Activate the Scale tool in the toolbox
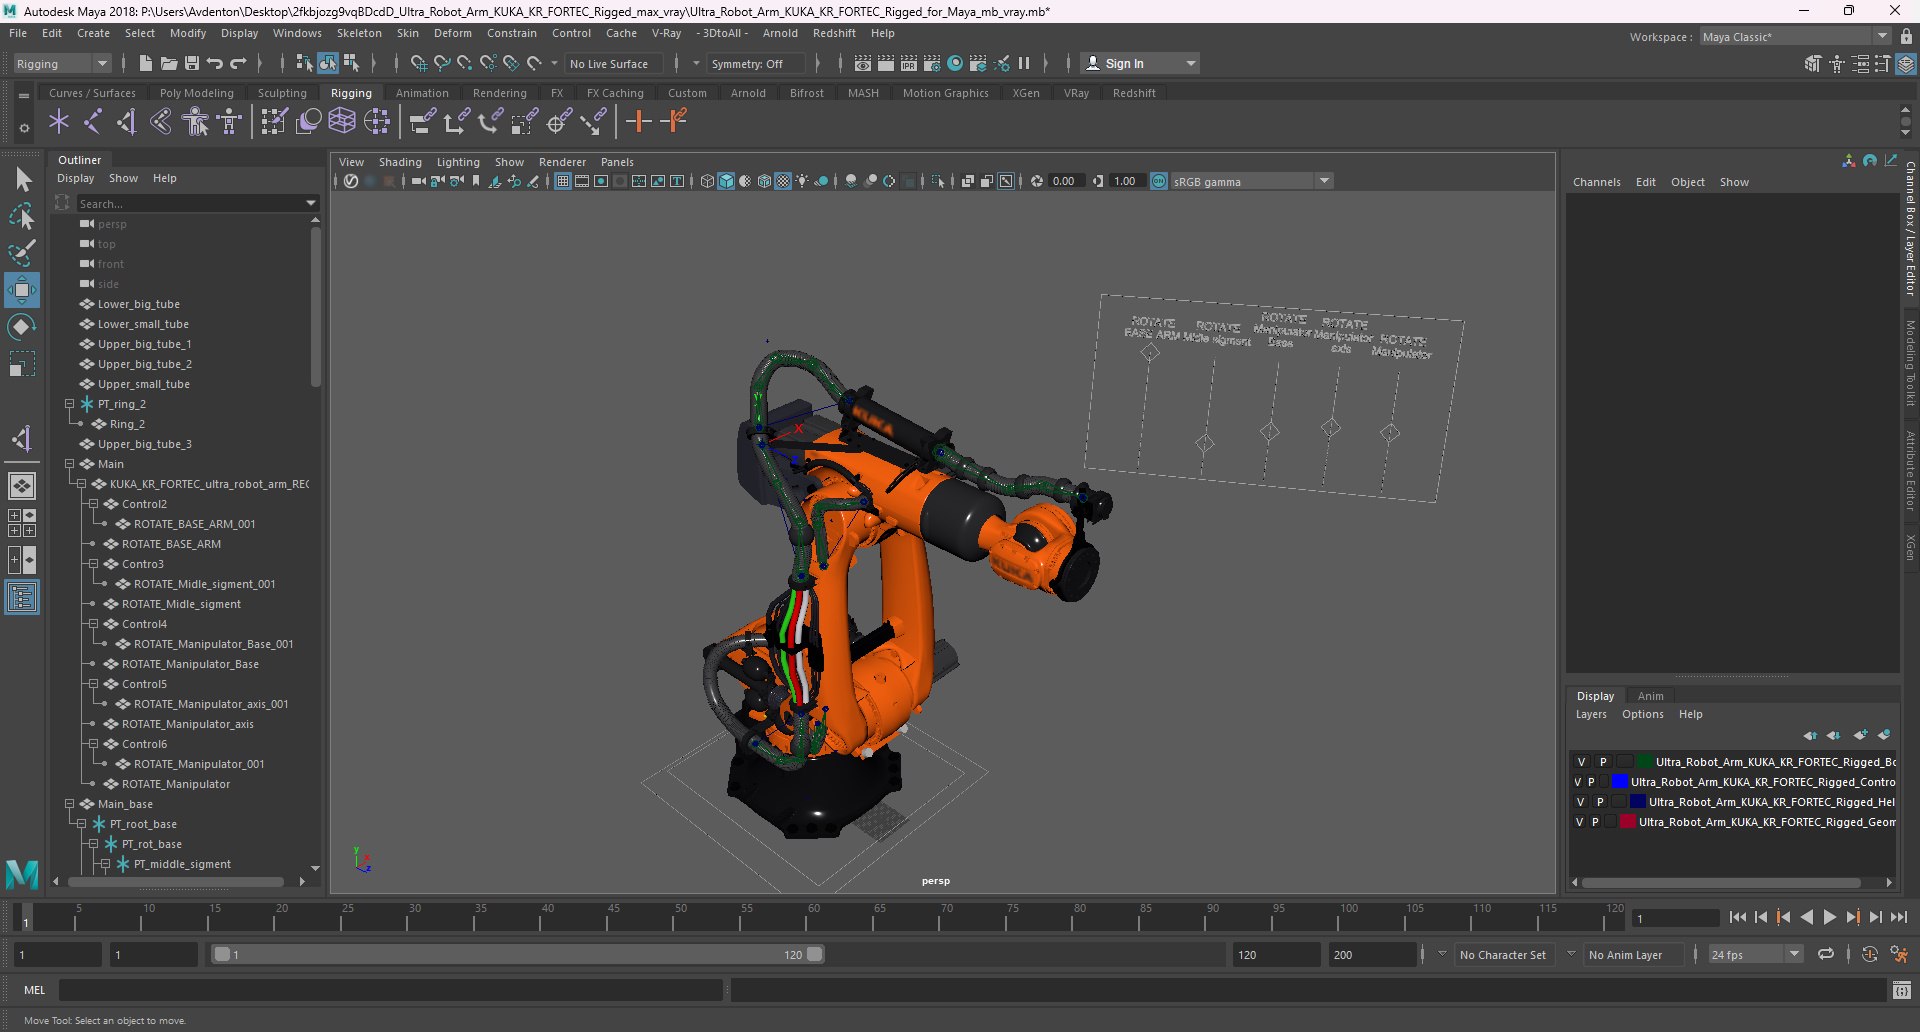Screen dimensions: 1920x1032 coord(22,364)
